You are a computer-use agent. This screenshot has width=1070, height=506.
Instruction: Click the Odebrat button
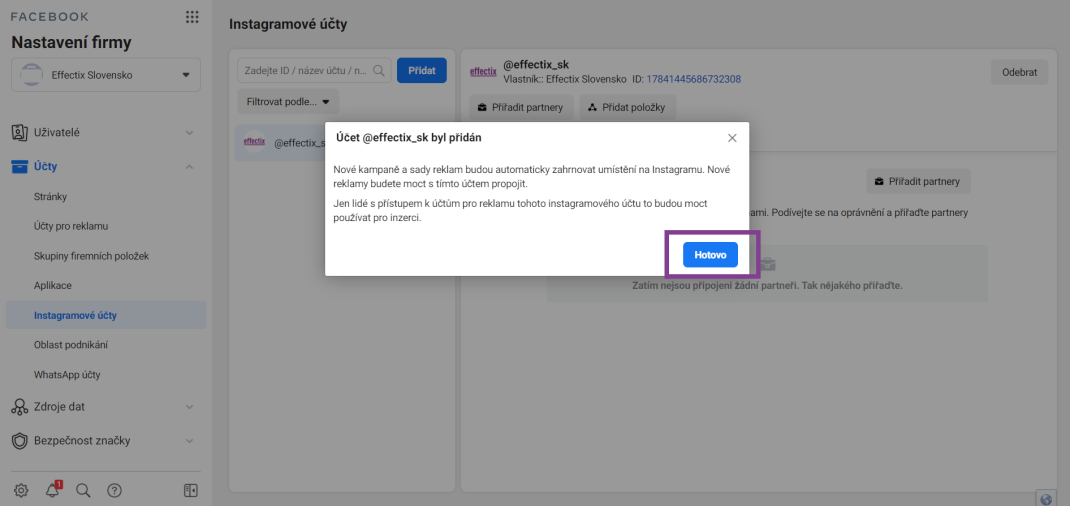(1020, 72)
